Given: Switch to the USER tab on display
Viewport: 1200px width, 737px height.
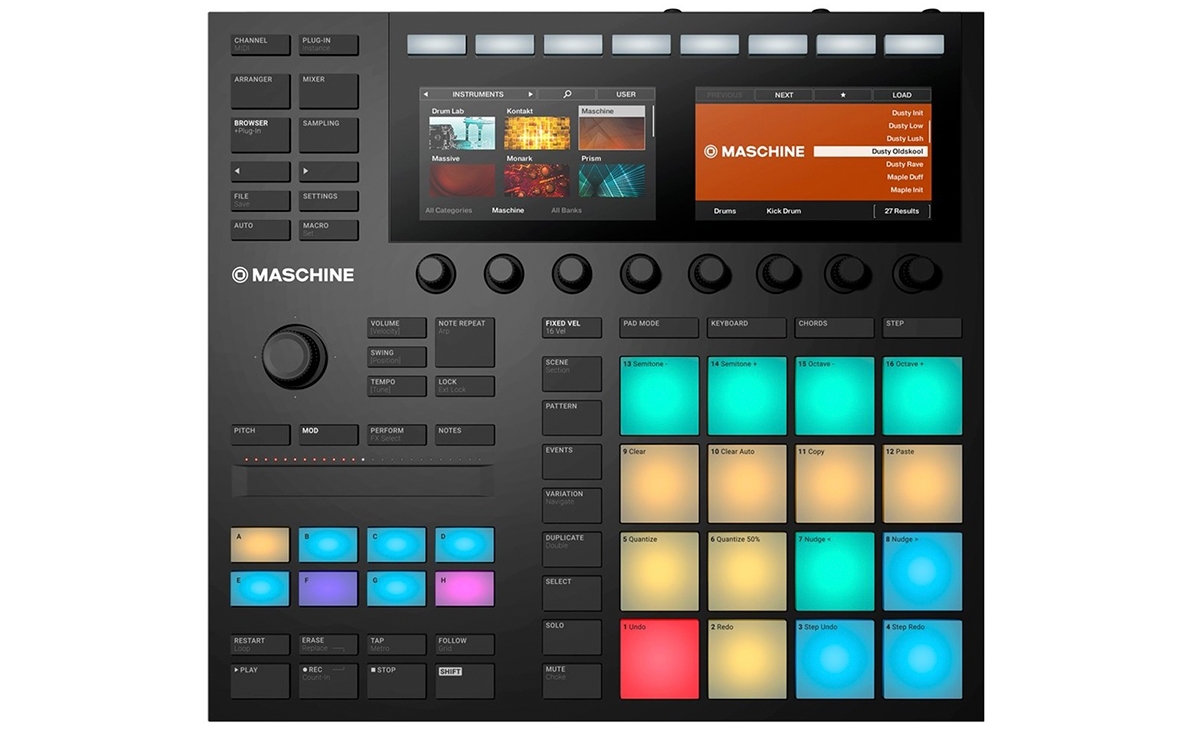Looking at the screenshot, I should point(626,94).
